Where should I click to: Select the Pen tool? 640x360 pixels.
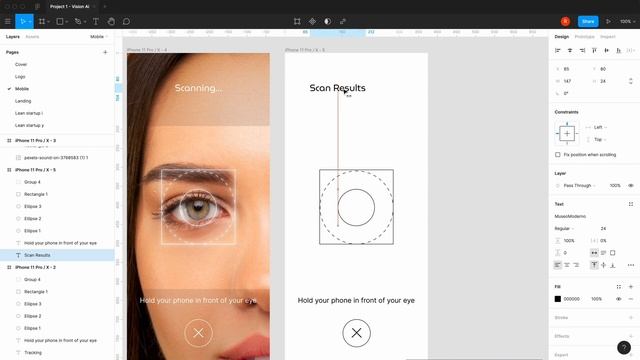click(78, 21)
